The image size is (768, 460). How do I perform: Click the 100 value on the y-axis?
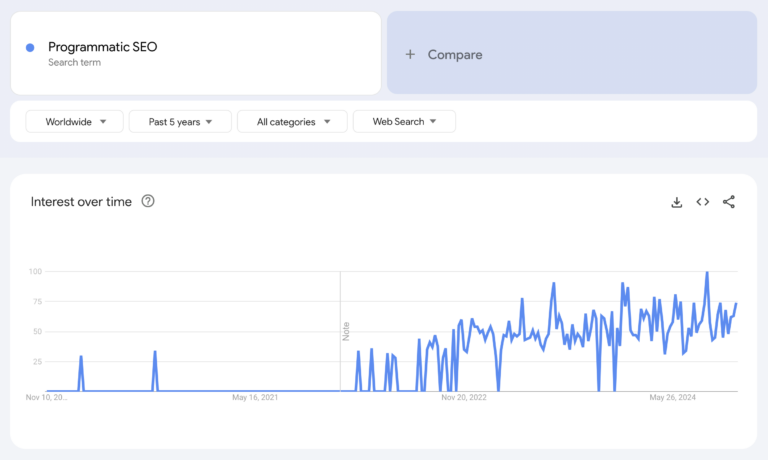[35, 271]
